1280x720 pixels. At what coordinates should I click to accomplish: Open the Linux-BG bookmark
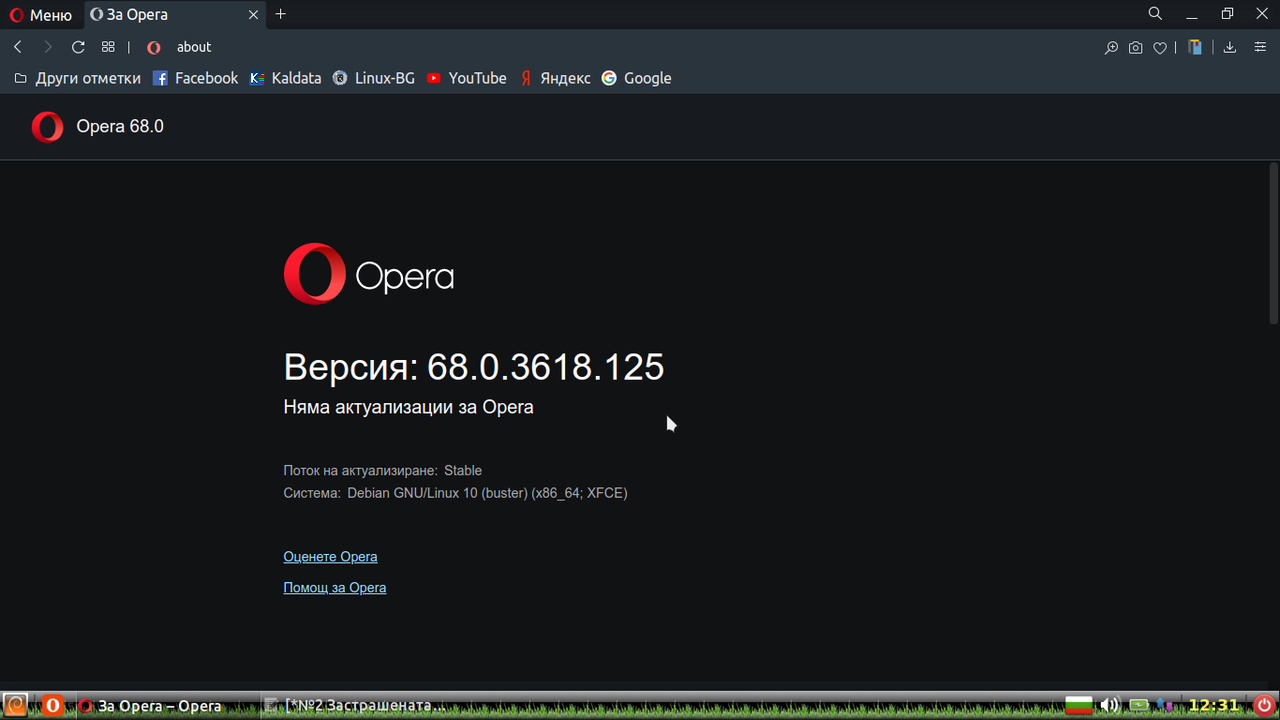pos(374,78)
